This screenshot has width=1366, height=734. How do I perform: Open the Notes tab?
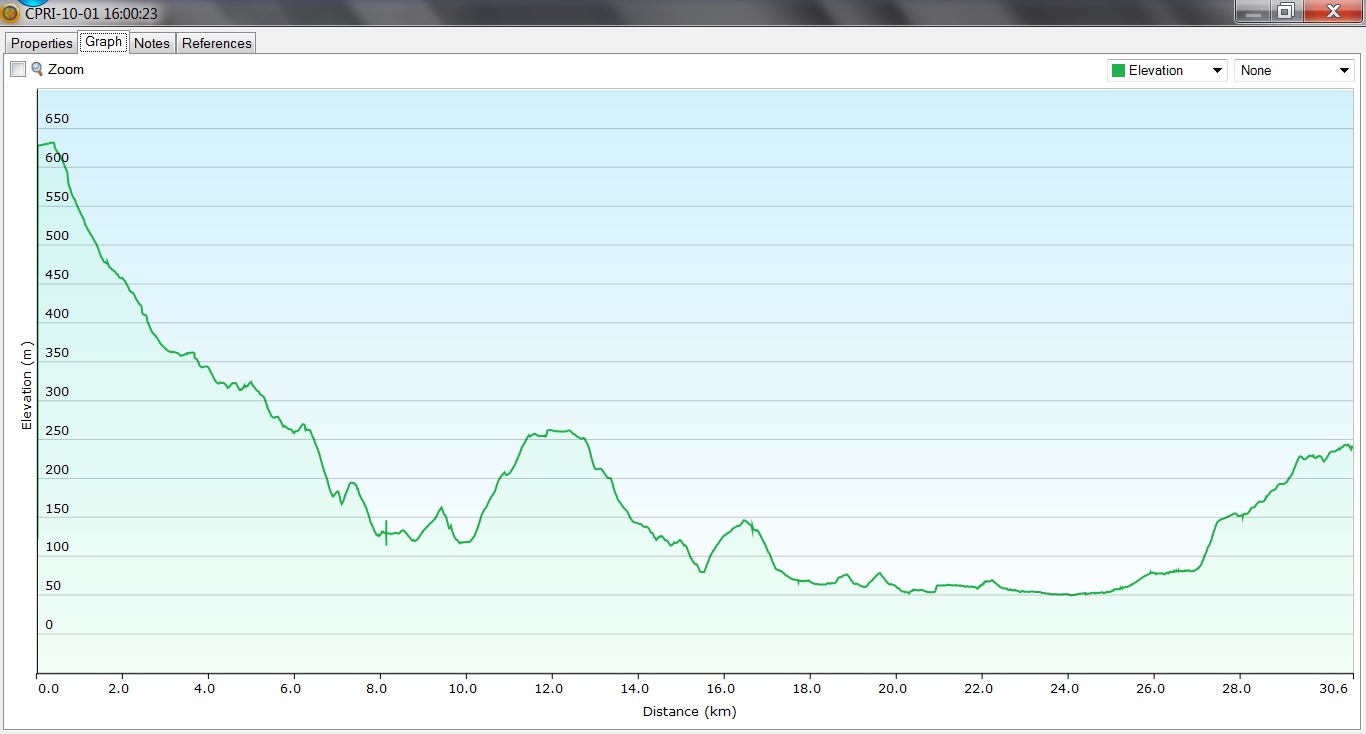click(x=152, y=43)
